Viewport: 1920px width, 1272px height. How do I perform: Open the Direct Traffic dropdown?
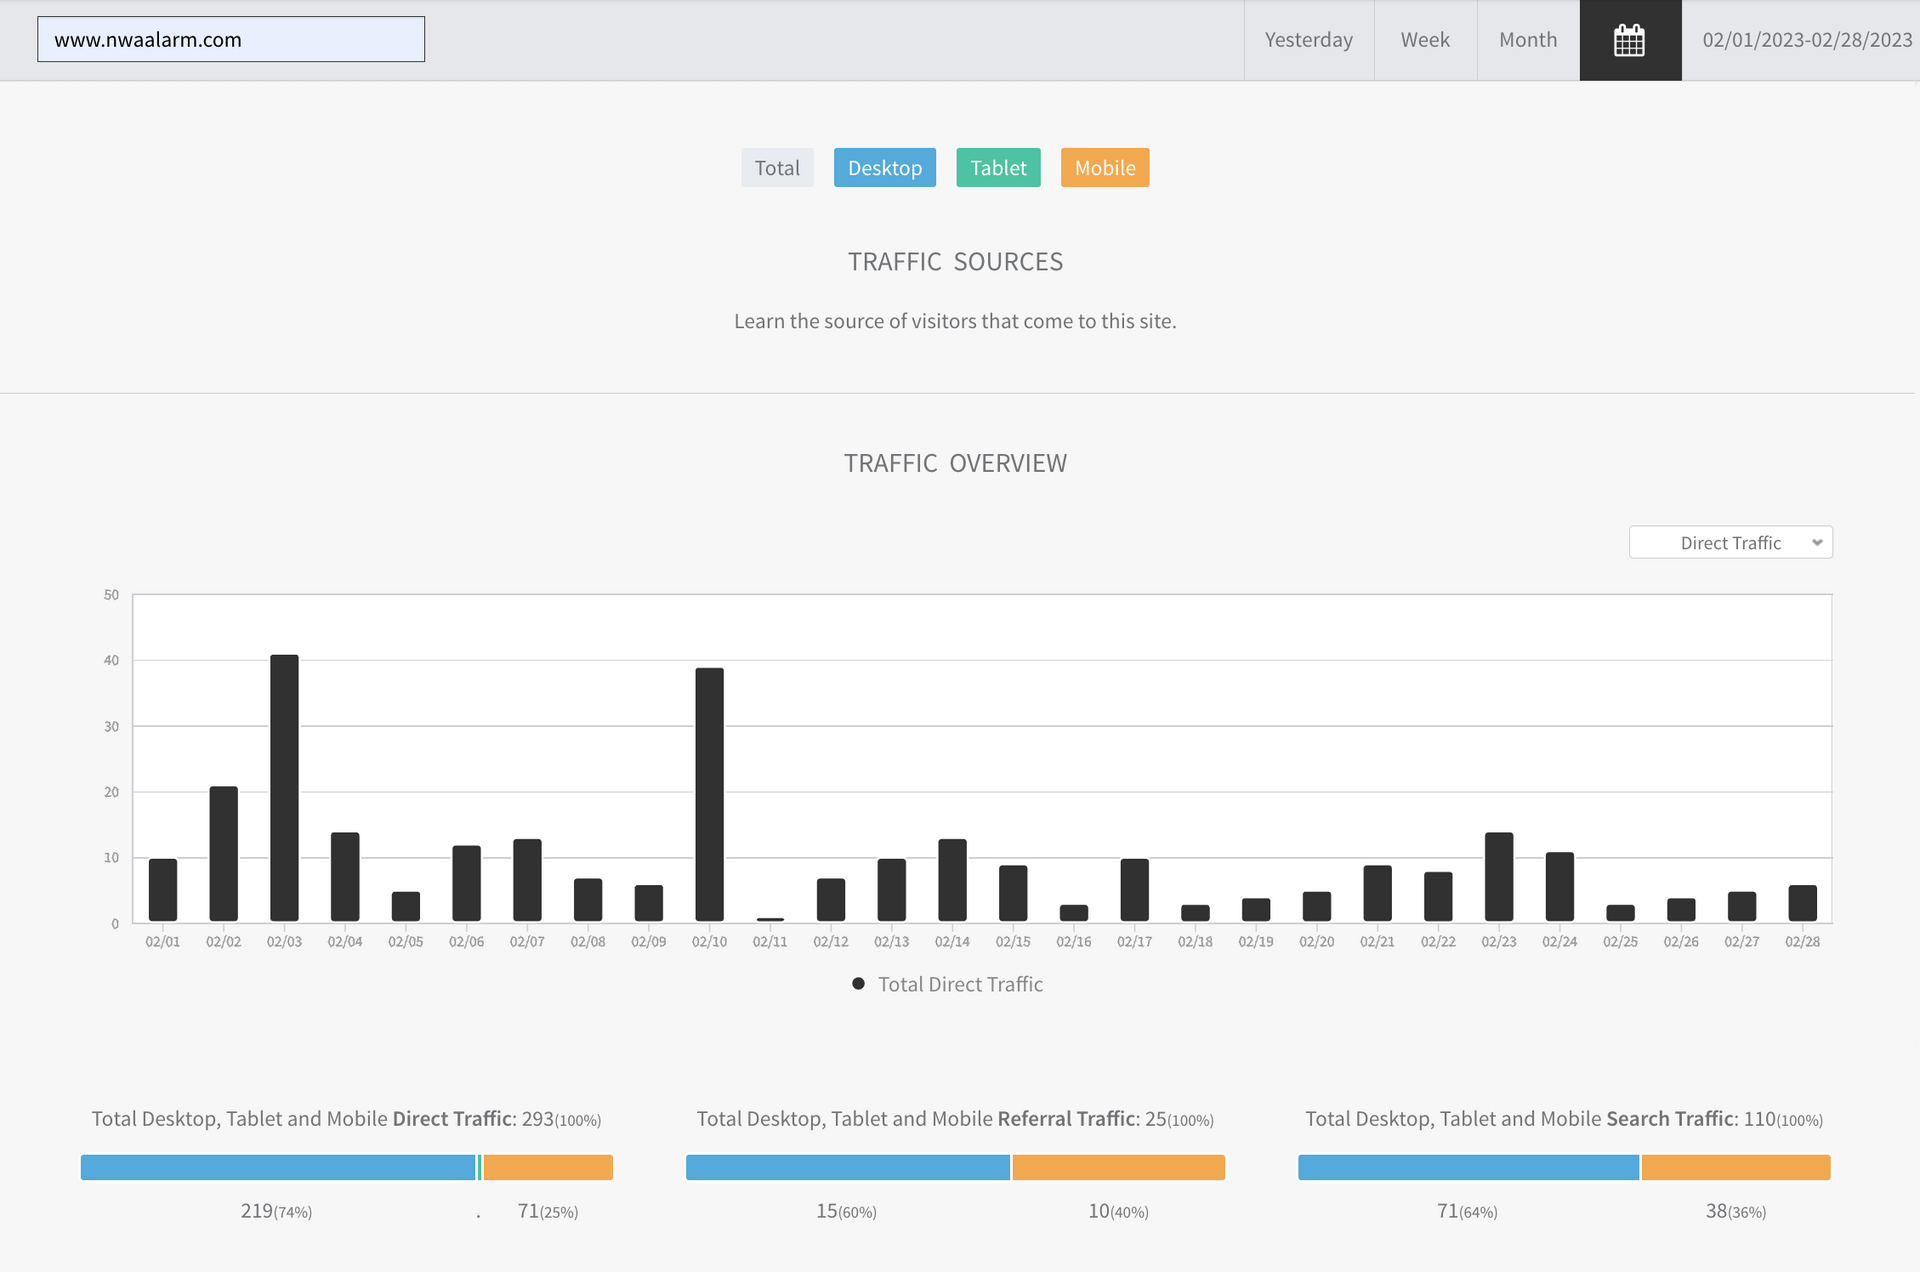(1729, 543)
